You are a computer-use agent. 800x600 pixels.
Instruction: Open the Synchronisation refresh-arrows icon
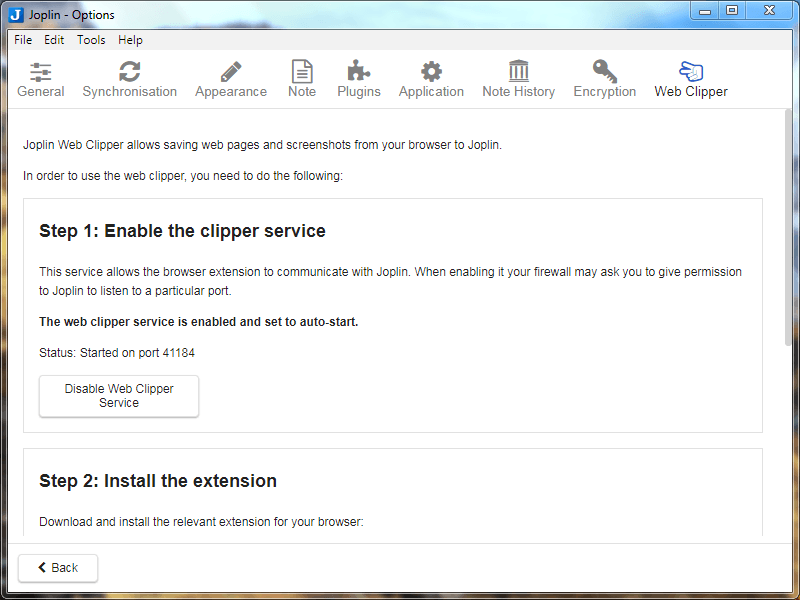[130, 71]
